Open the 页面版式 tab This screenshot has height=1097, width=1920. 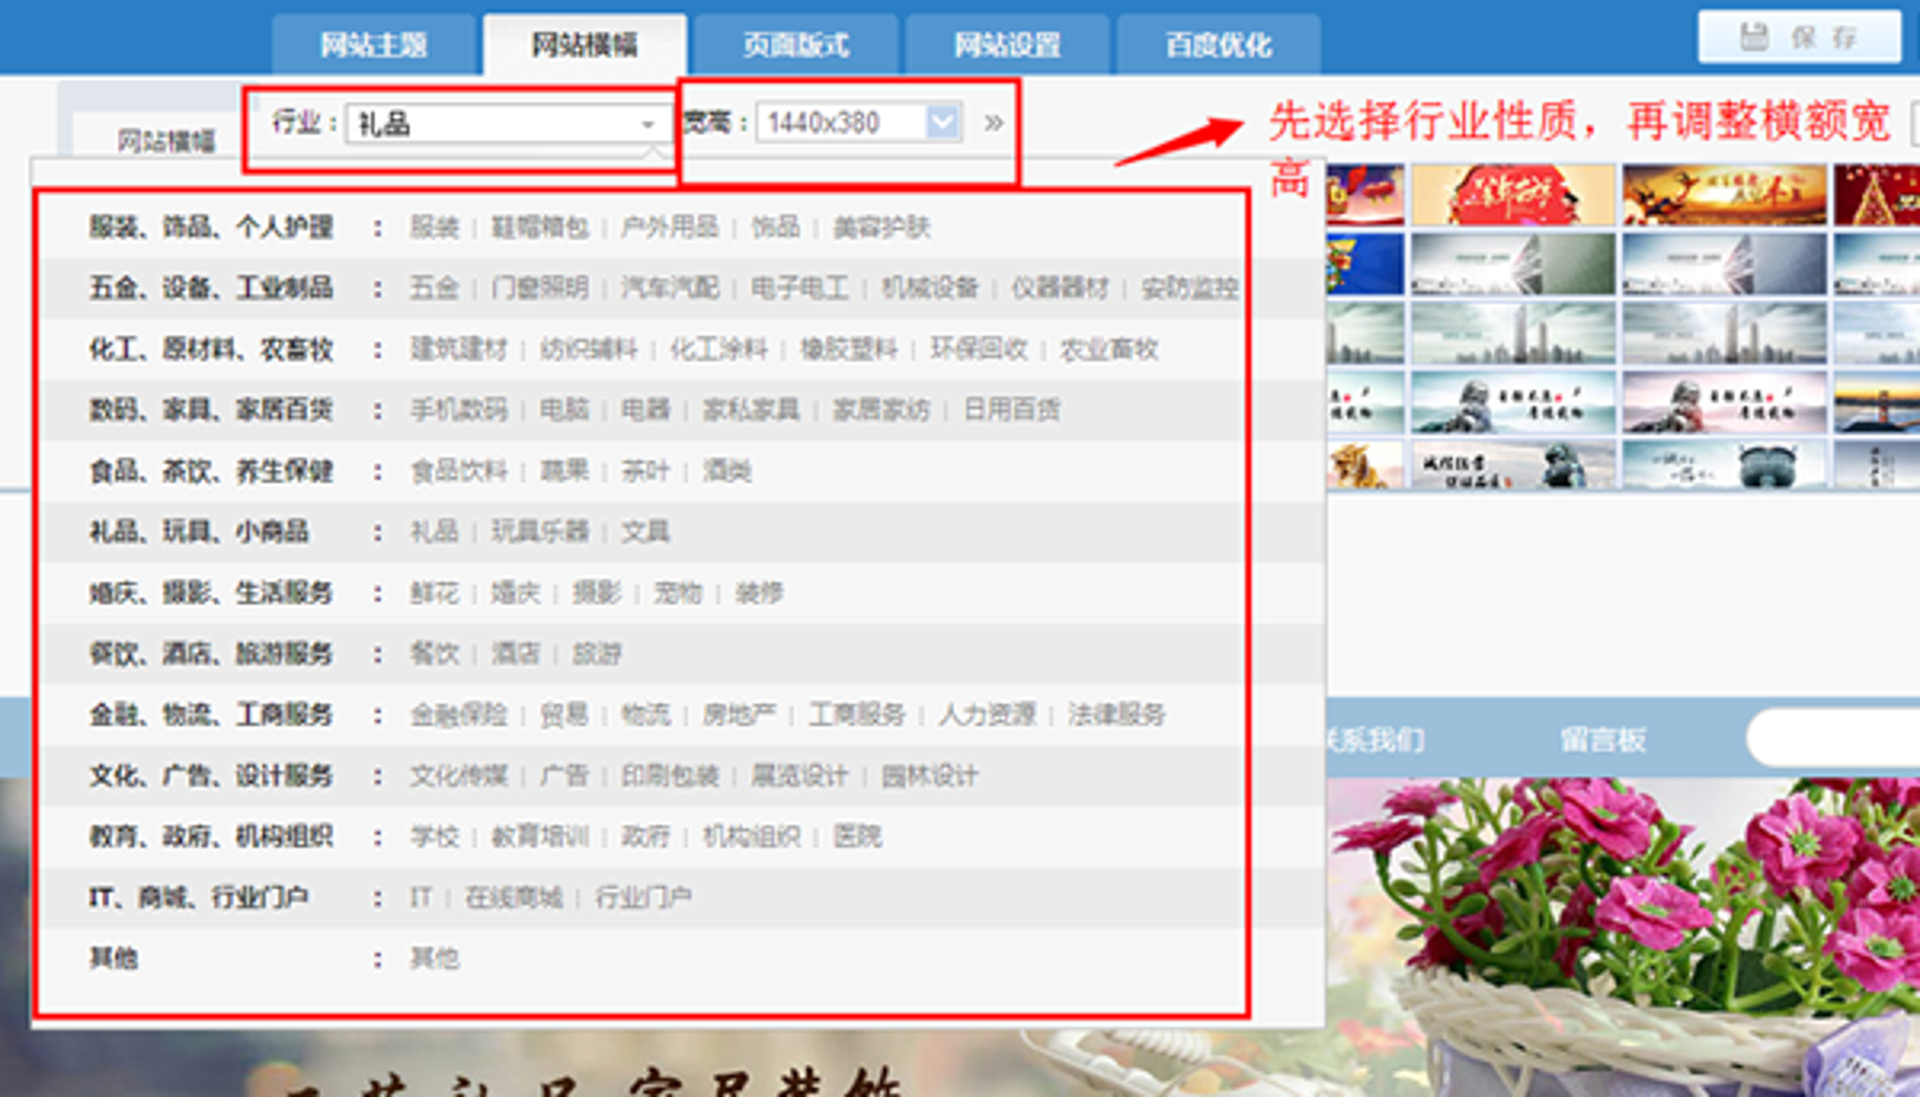point(796,45)
